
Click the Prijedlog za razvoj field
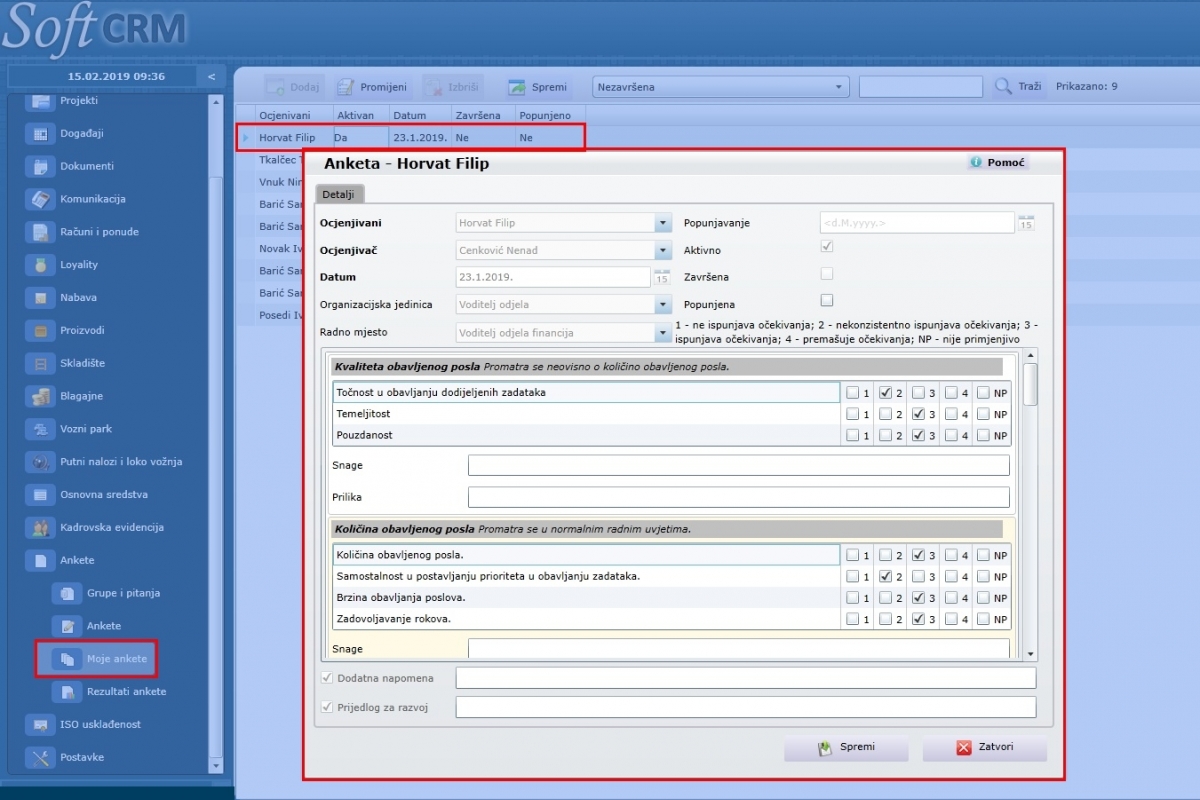(x=746, y=707)
